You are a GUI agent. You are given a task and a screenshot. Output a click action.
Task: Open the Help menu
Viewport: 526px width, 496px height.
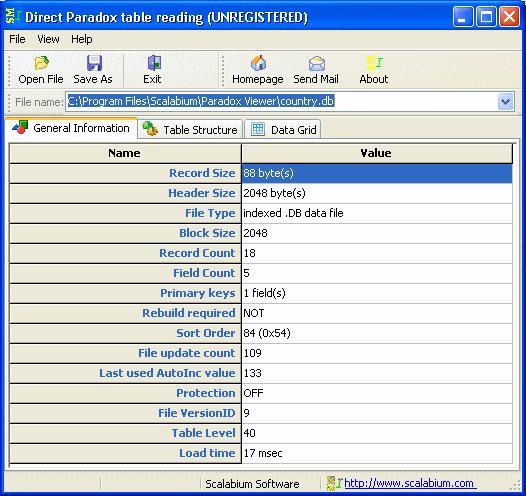(82, 39)
